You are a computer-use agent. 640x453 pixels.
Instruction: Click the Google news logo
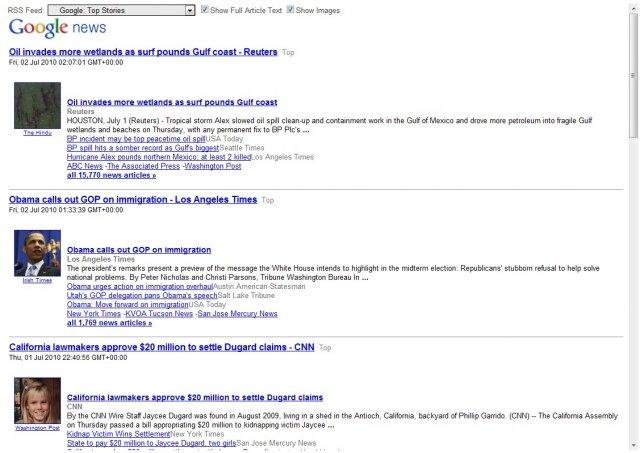pyautogui.click(x=58, y=28)
